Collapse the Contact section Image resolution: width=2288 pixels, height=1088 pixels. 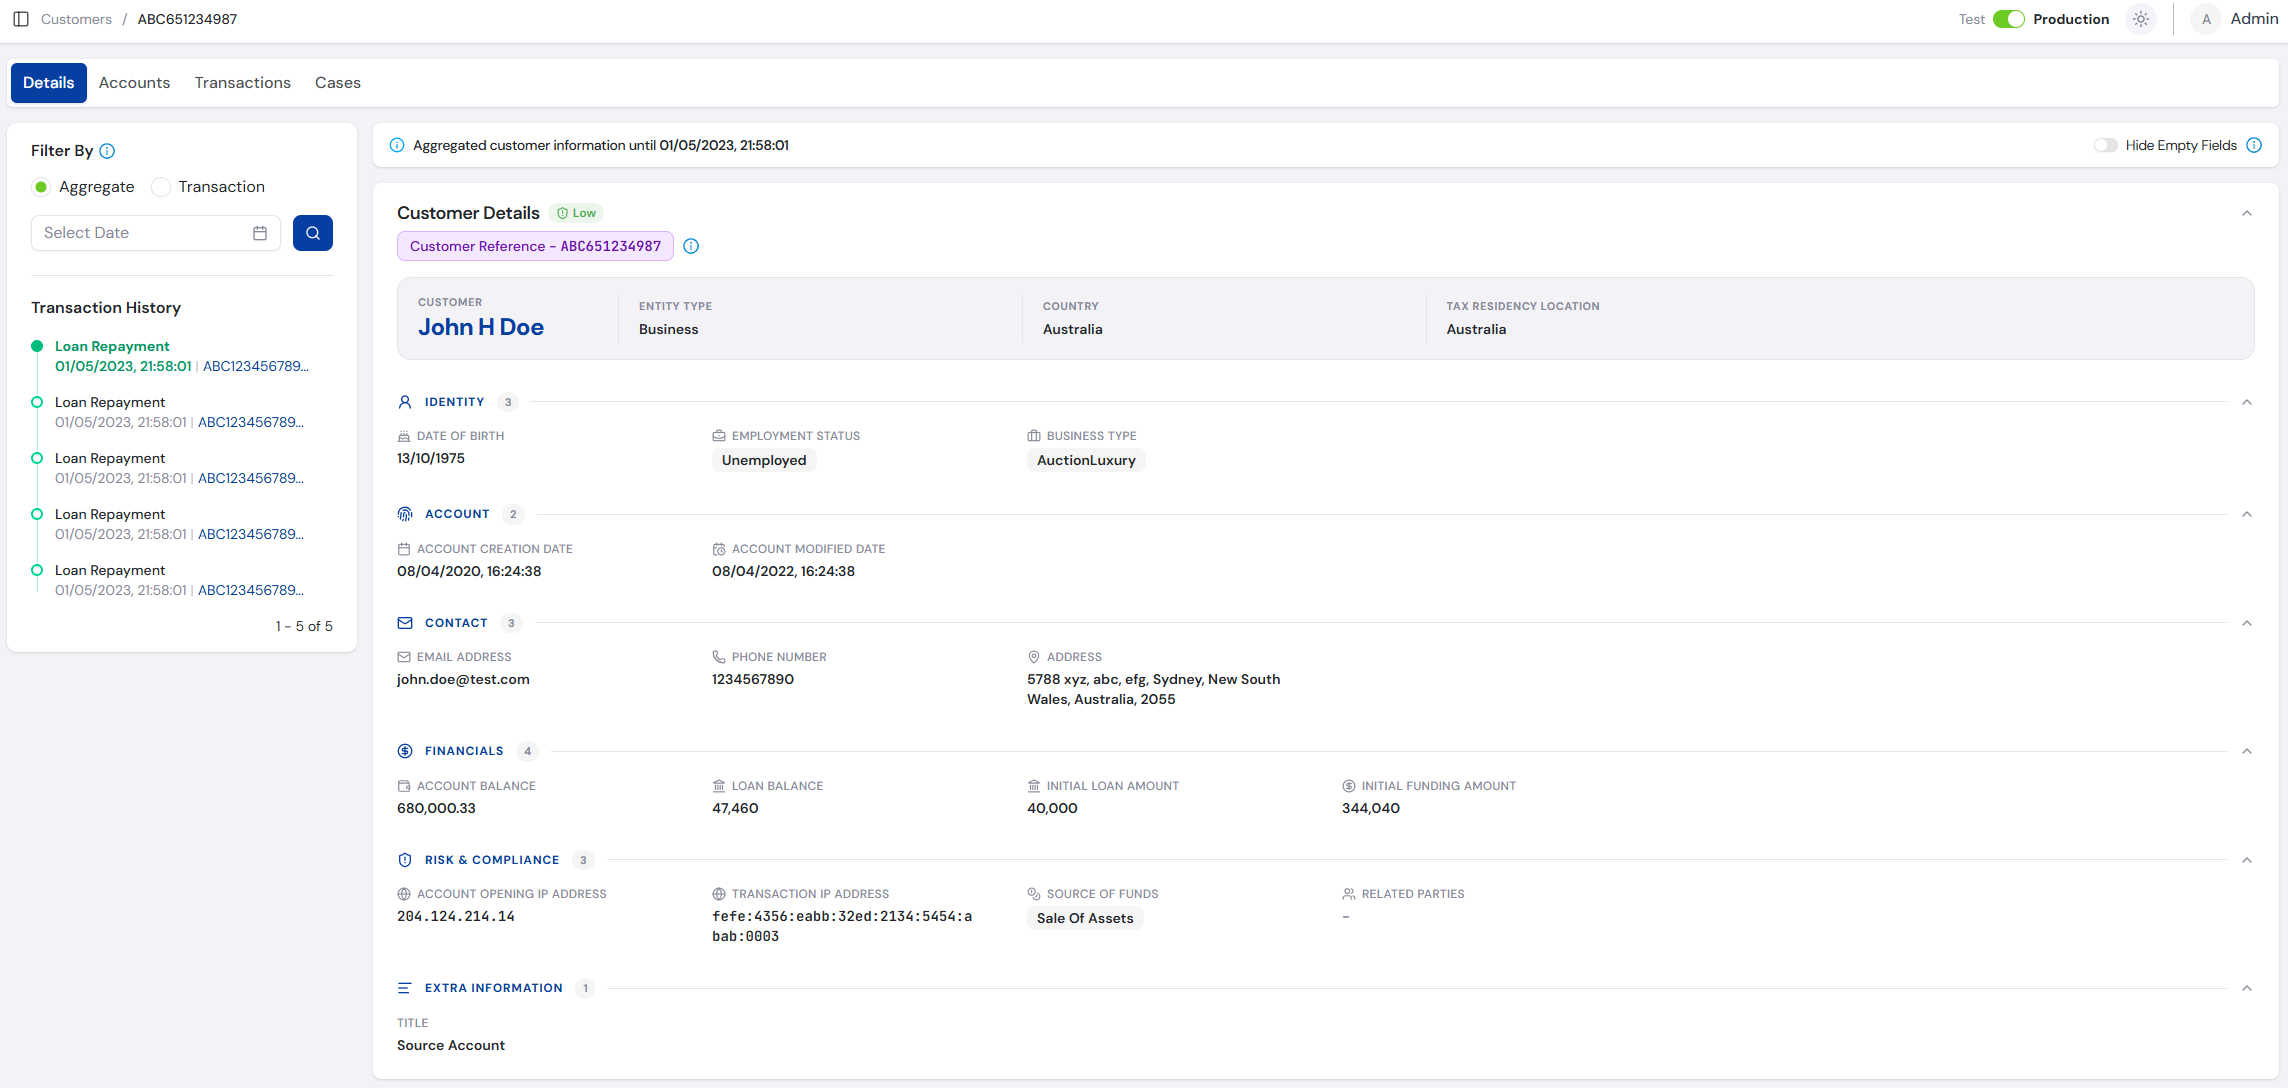[2247, 623]
